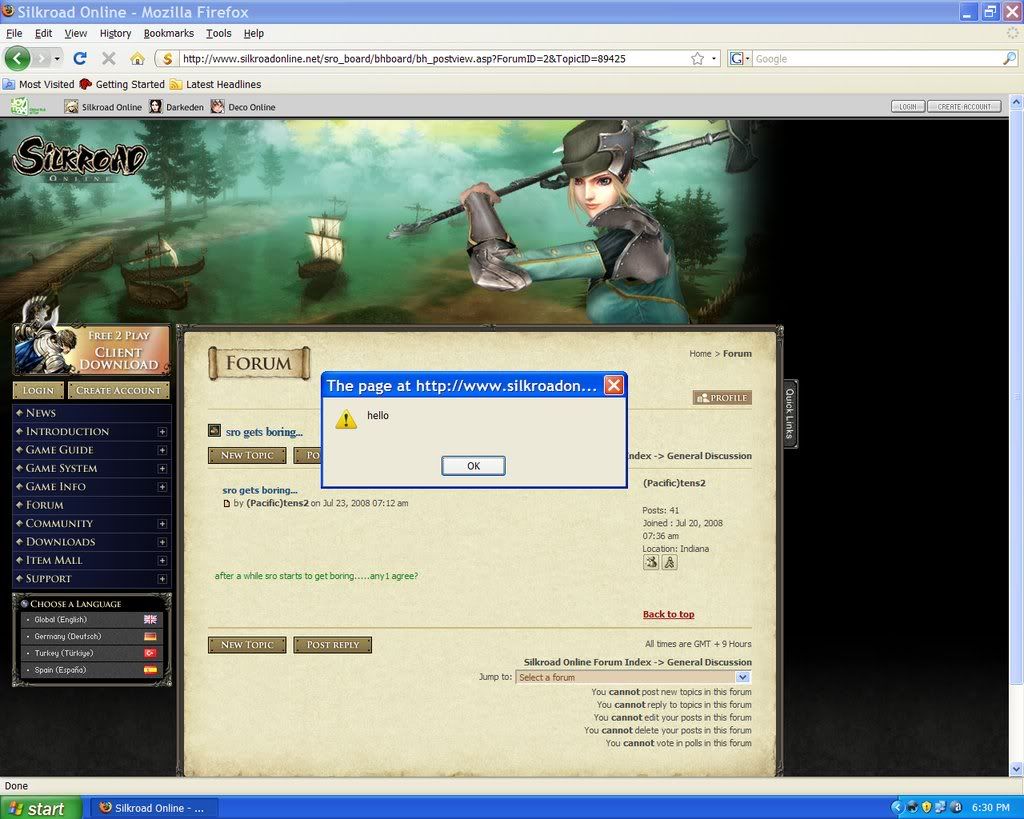The image size is (1024, 819).
Task: Bookmark this page with the star icon
Action: [697, 59]
